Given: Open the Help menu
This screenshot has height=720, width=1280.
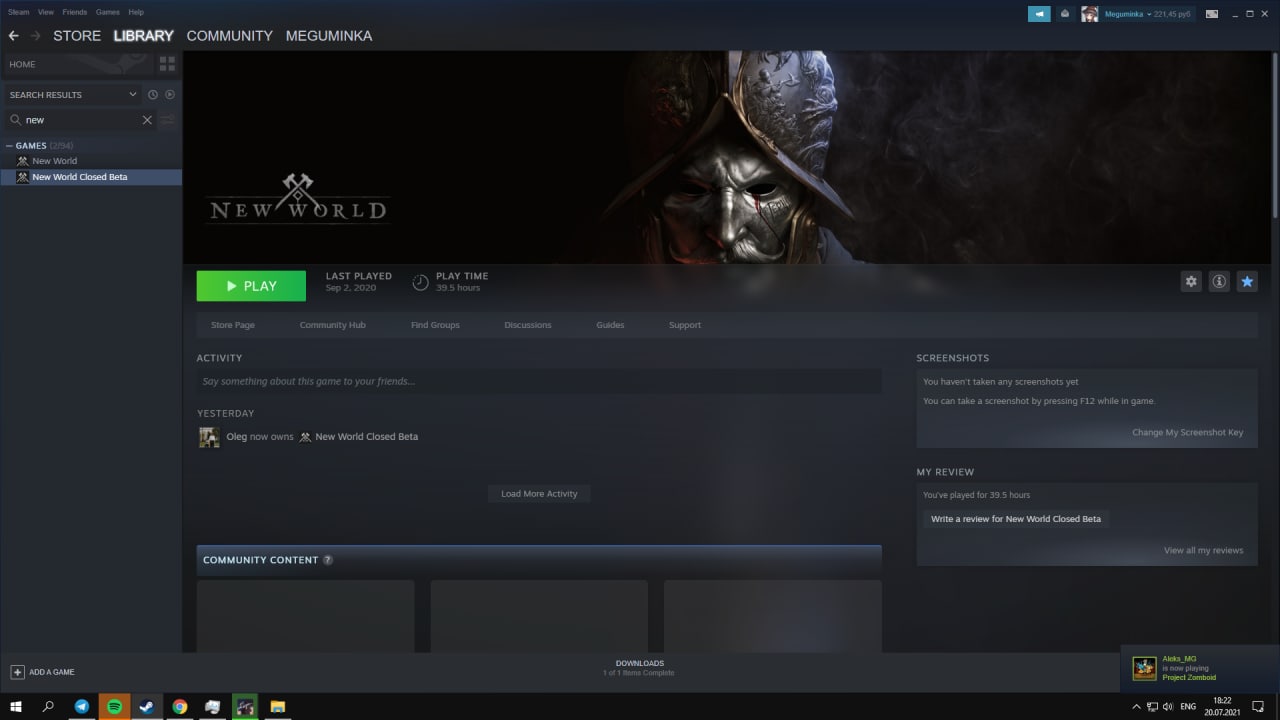Looking at the screenshot, I should click(136, 12).
